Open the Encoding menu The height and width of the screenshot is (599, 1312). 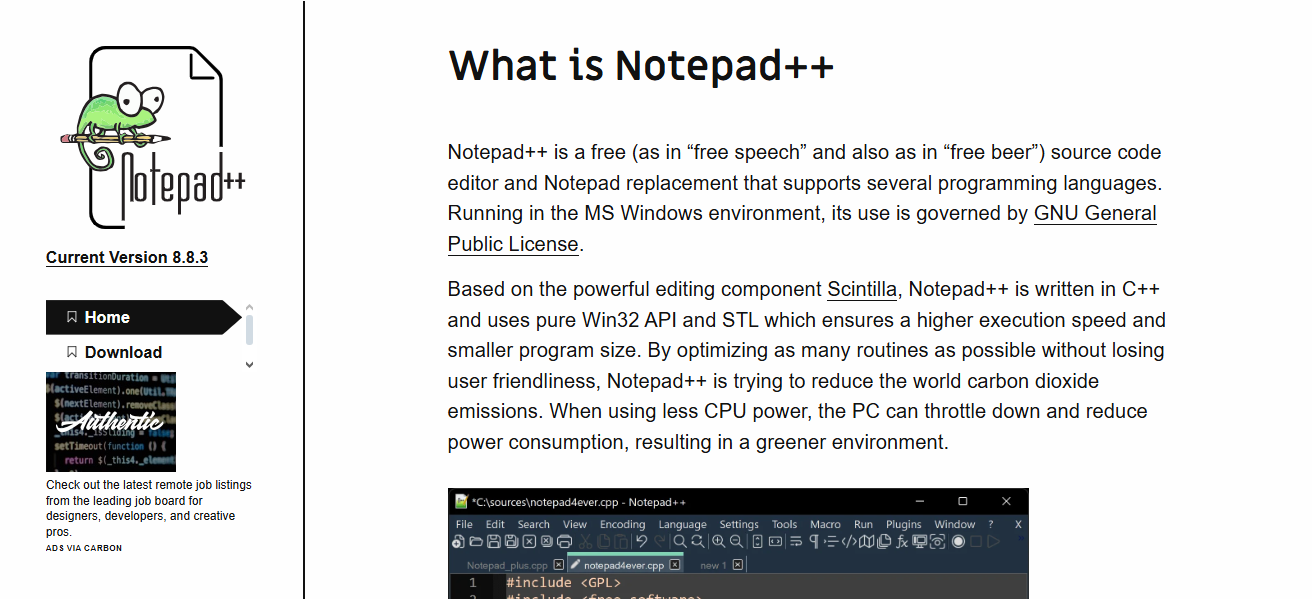coord(623,524)
